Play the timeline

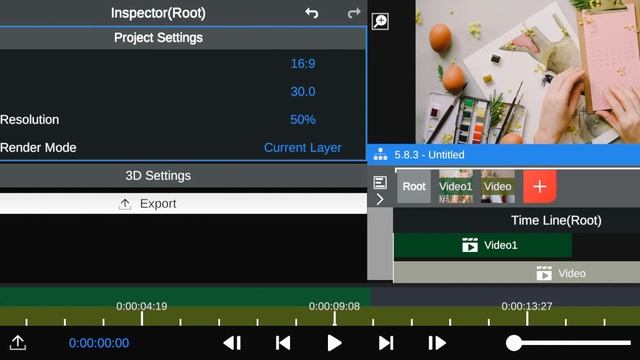pyautogui.click(x=334, y=343)
